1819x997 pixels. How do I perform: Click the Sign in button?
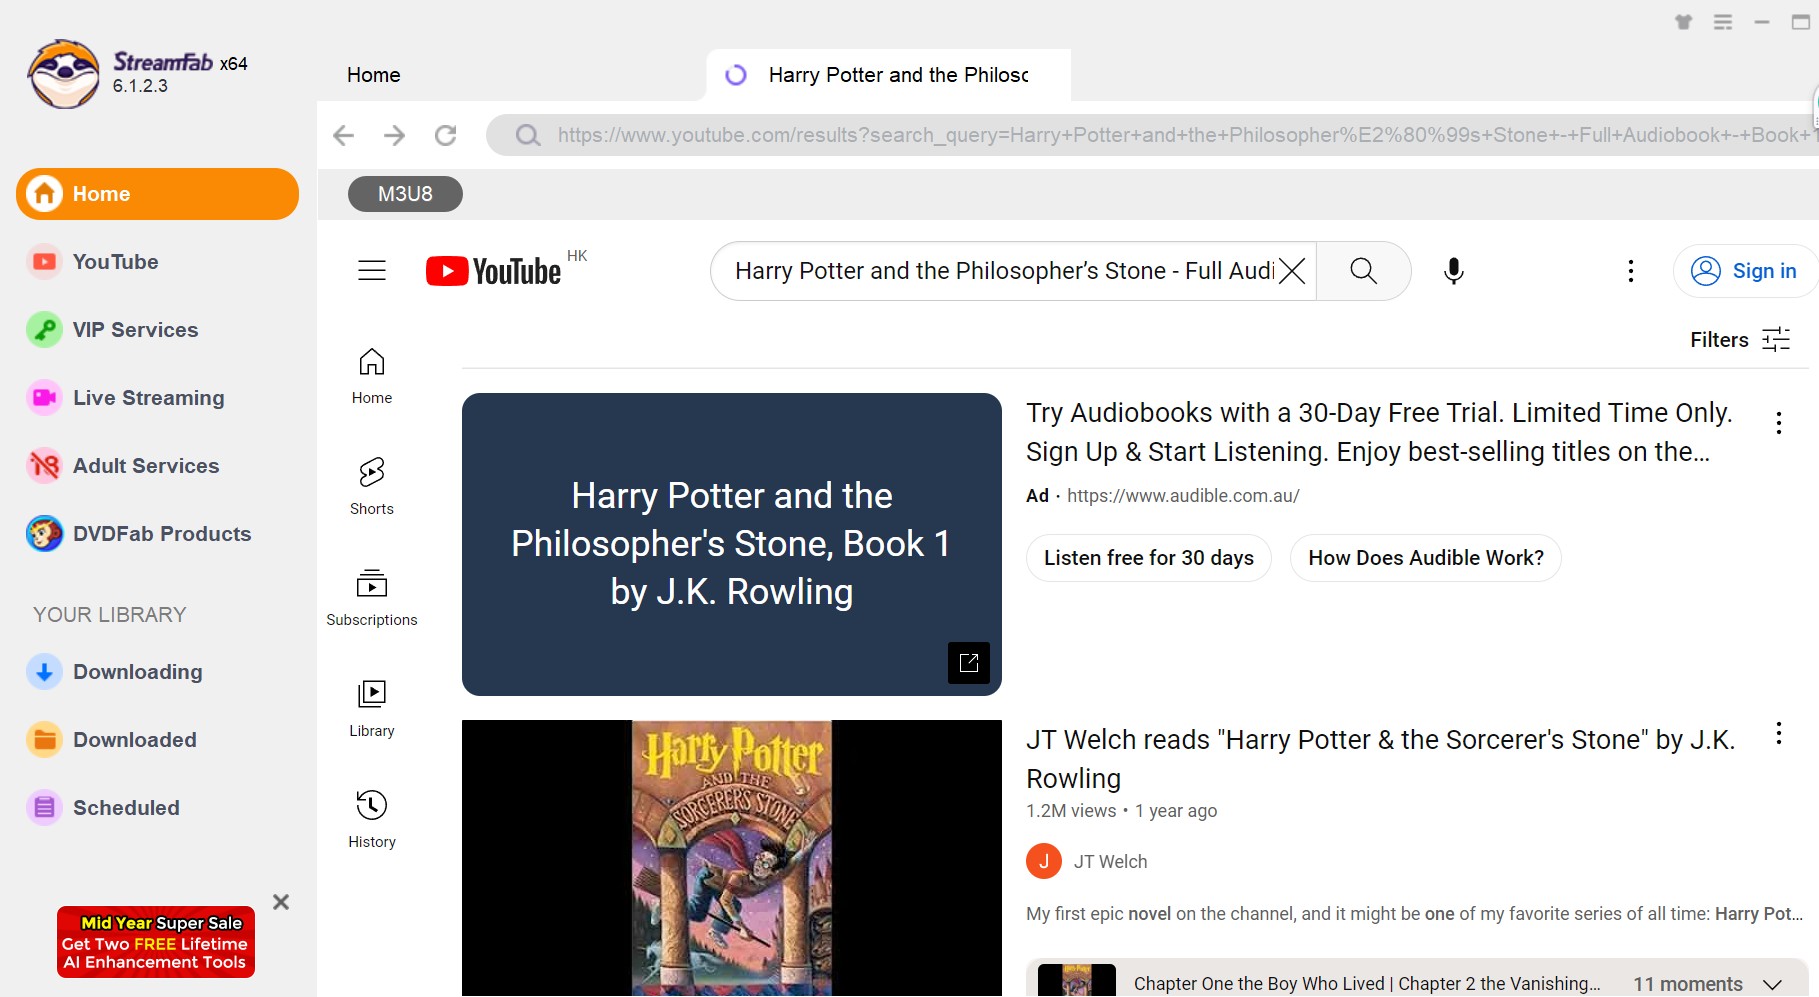coord(1744,271)
